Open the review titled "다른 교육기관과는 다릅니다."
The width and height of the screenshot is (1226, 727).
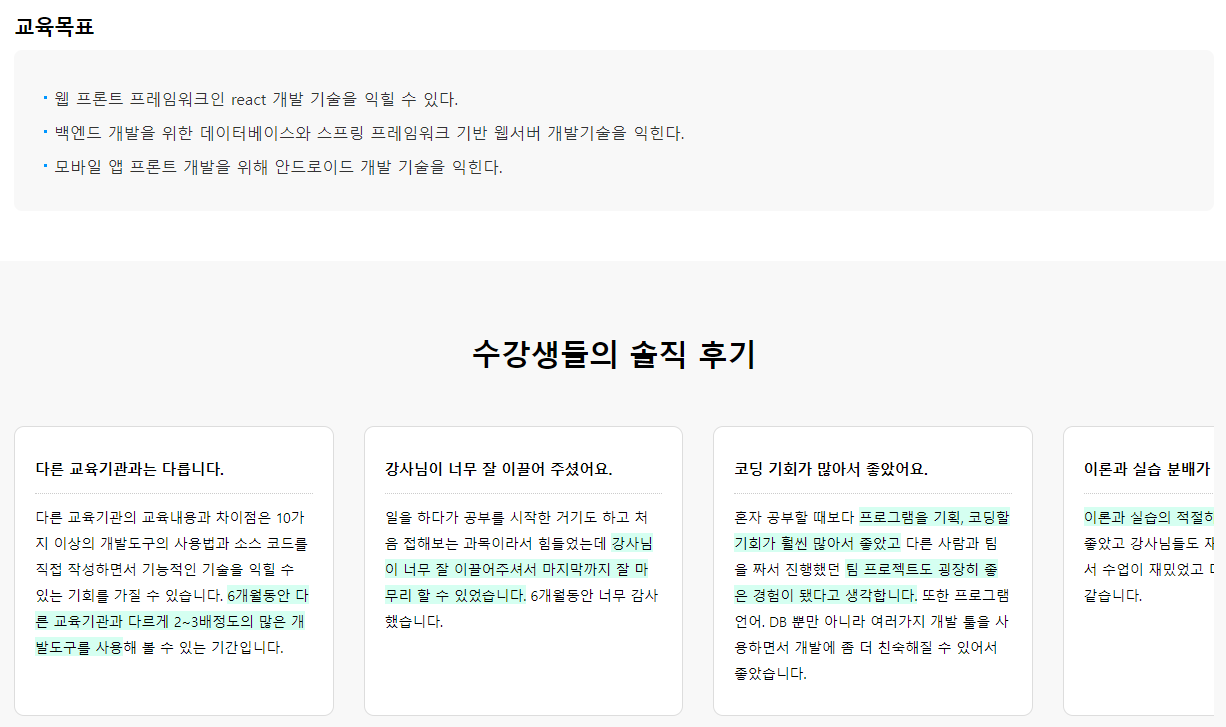point(129,469)
